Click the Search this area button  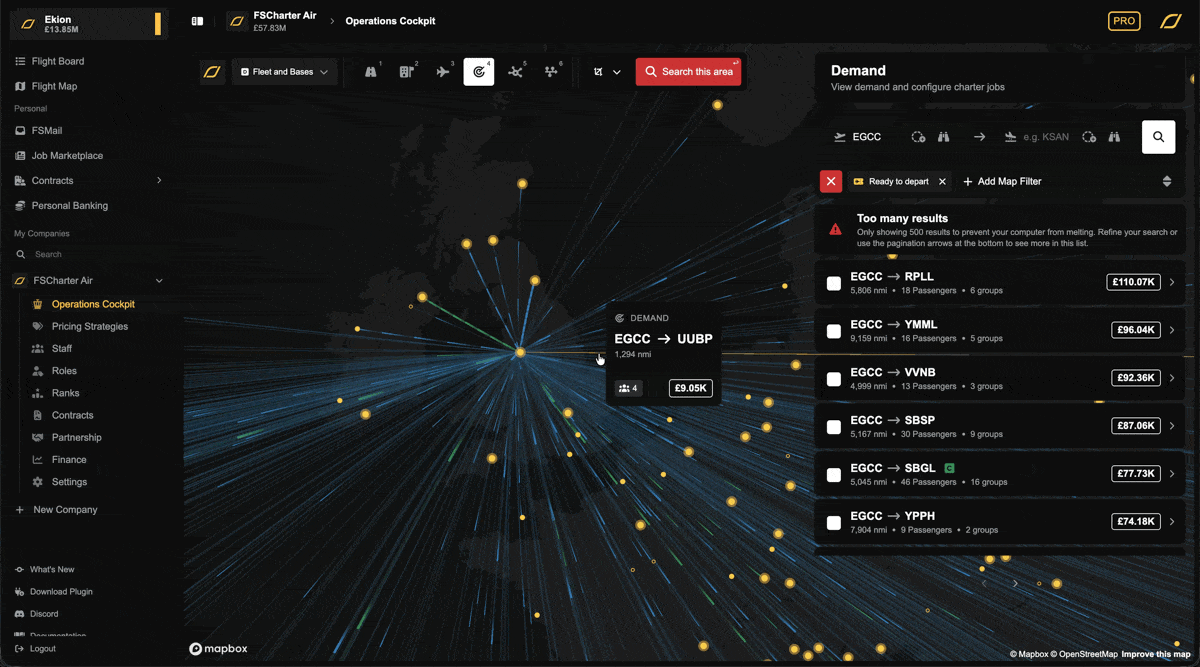click(688, 72)
